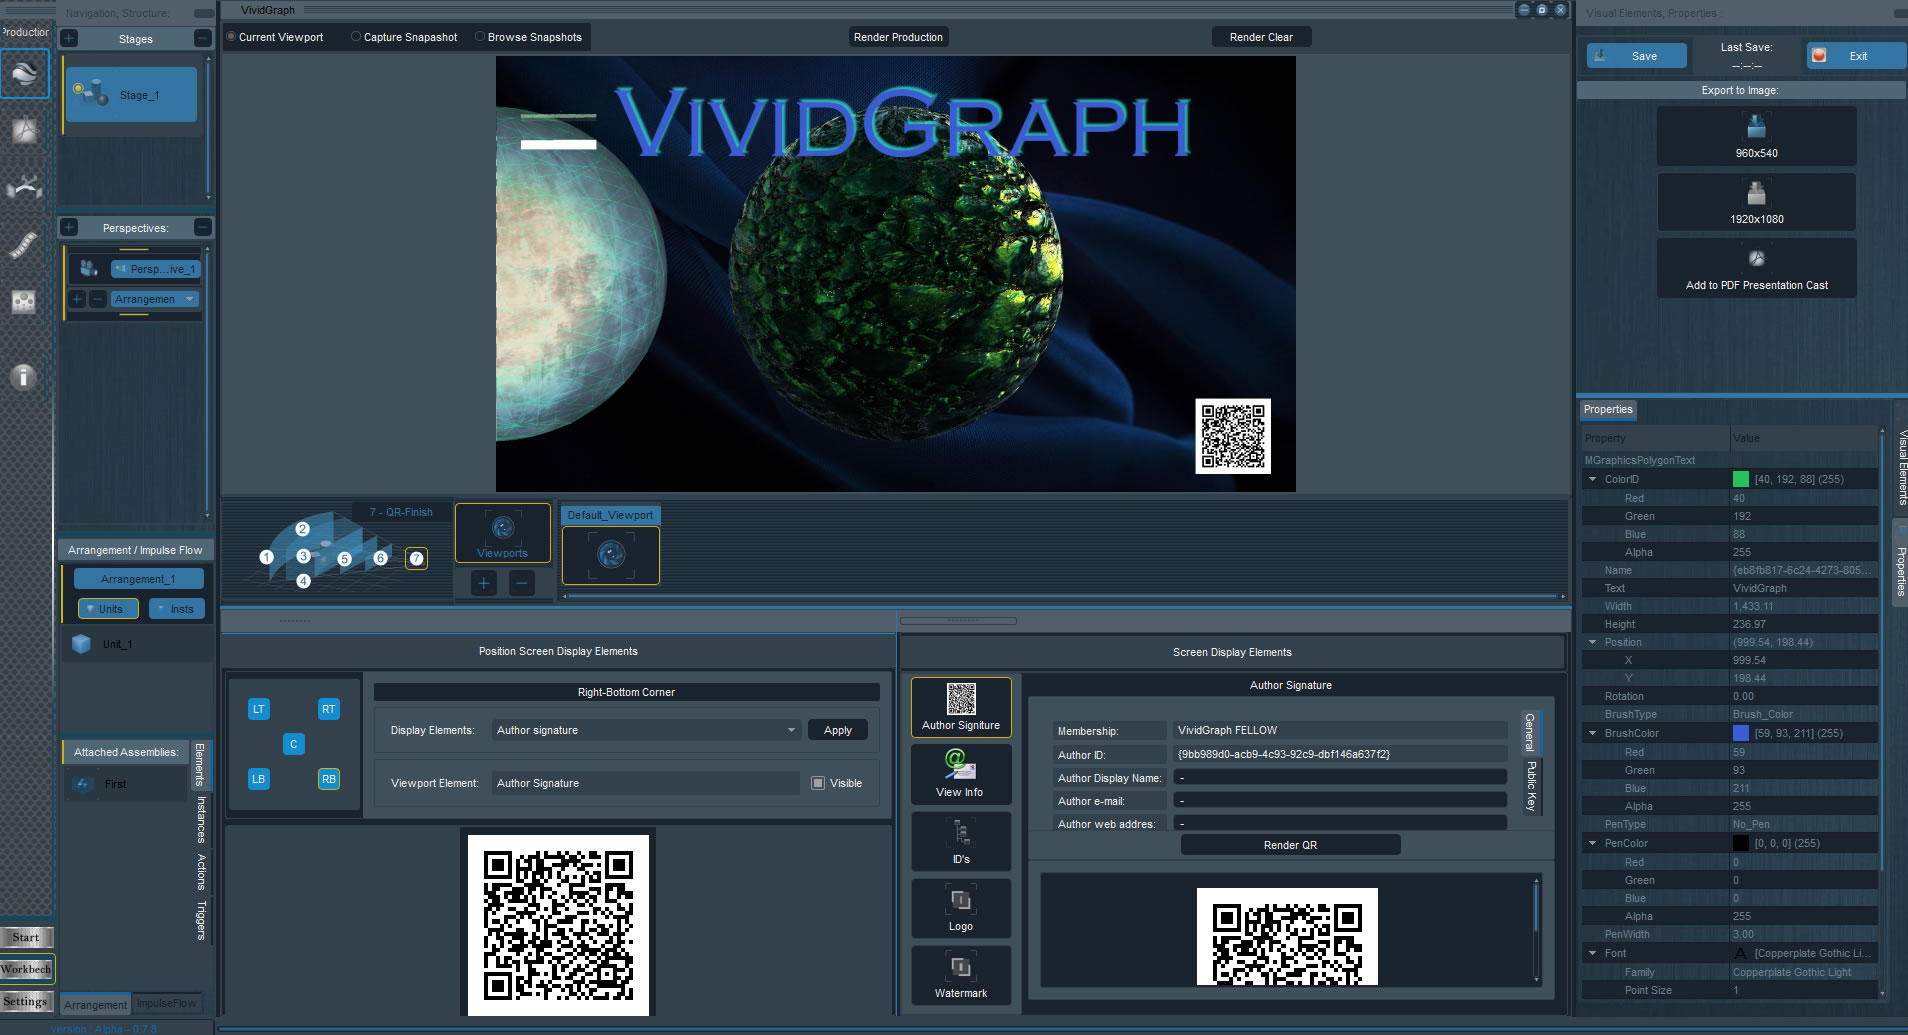The width and height of the screenshot is (1908, 1035).
Task: Click the info icon in left sidebar
Action: [23, 377]
